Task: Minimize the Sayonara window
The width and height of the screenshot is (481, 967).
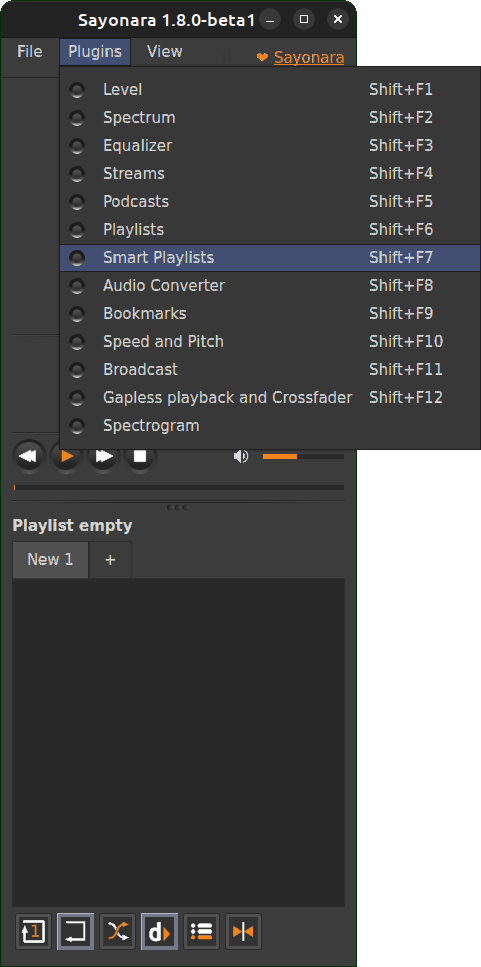Action: 269,20
